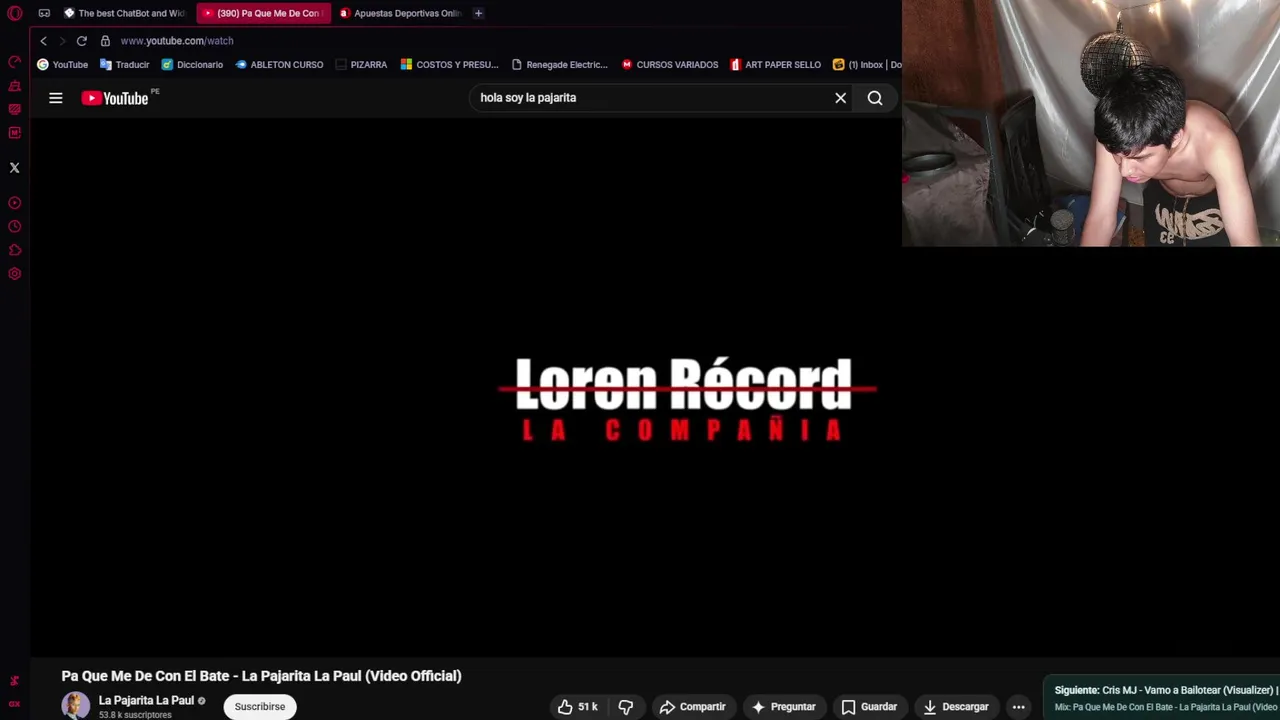Open GX Control speedometer sidebar icon

click(x=14, y=62)
